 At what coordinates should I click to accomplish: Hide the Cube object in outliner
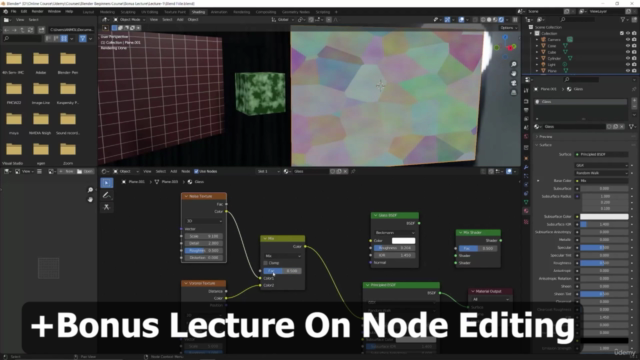tap(628, 52)
